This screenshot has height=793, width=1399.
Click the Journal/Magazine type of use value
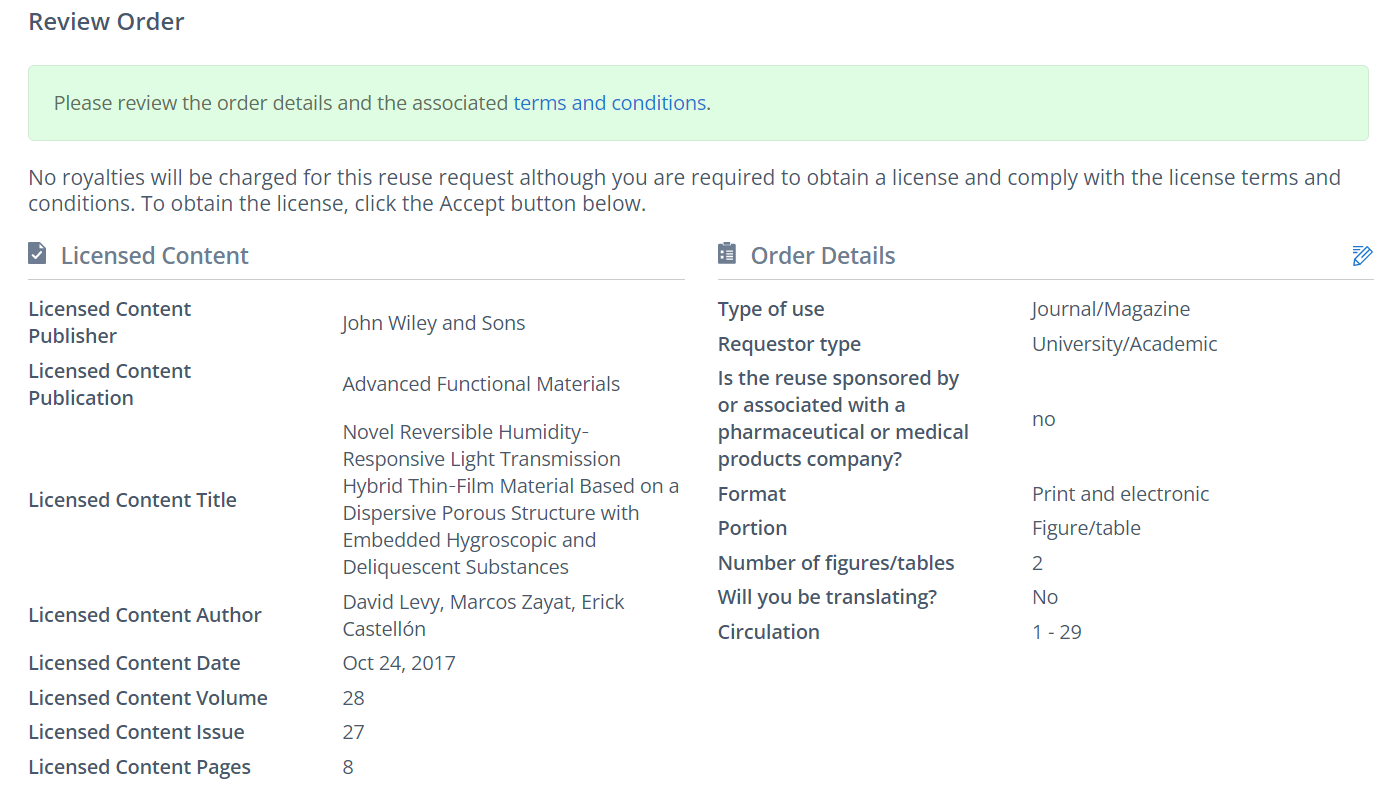(x=1111, y=309)
